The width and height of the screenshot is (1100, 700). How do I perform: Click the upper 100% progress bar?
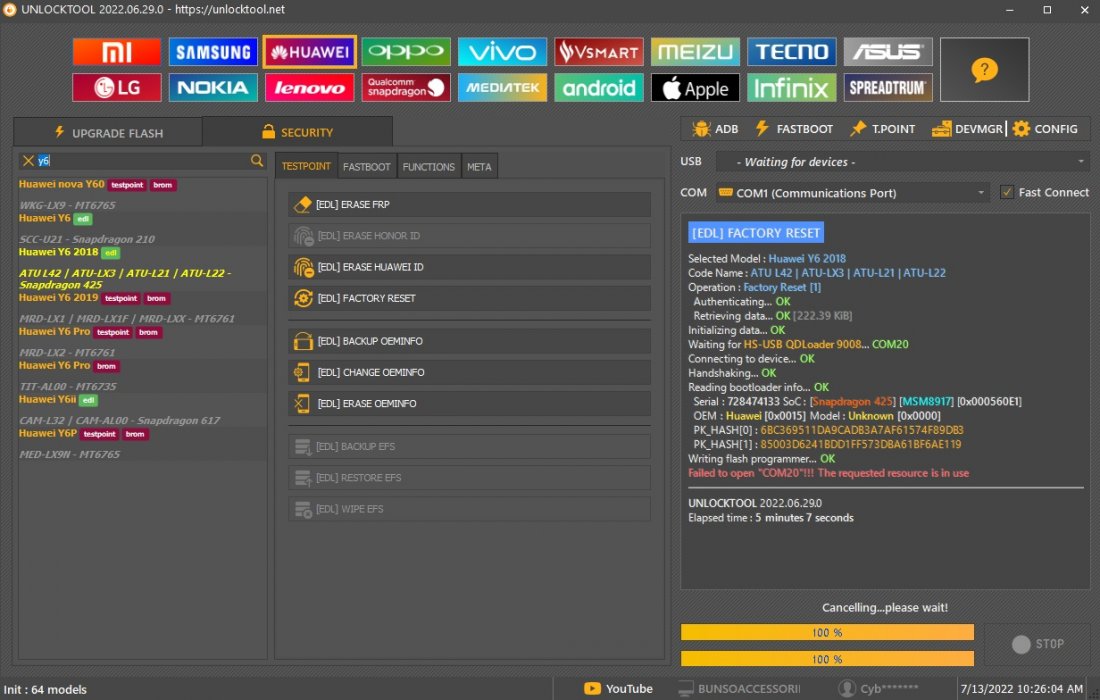[827, 633]
